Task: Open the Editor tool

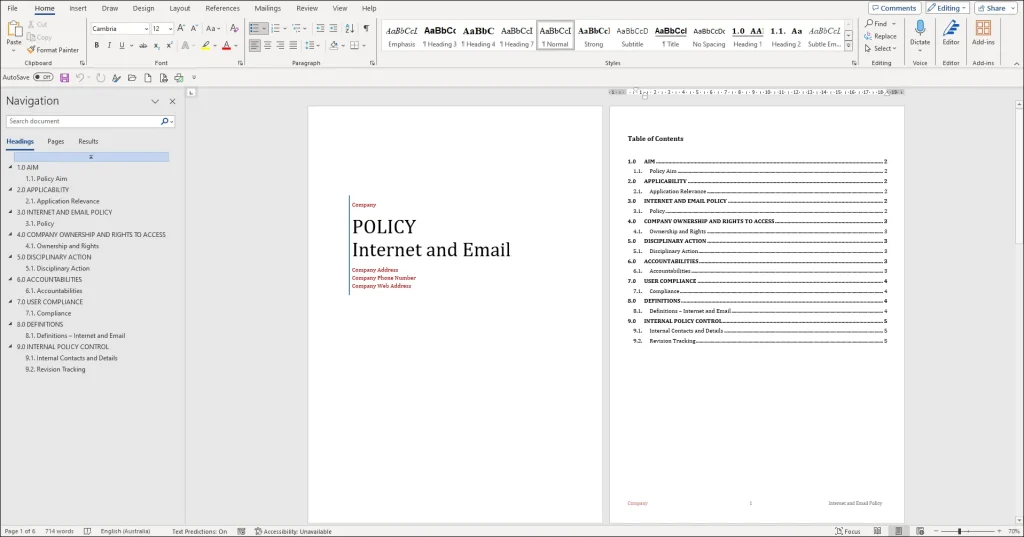Action: click(x=951, y=33)
